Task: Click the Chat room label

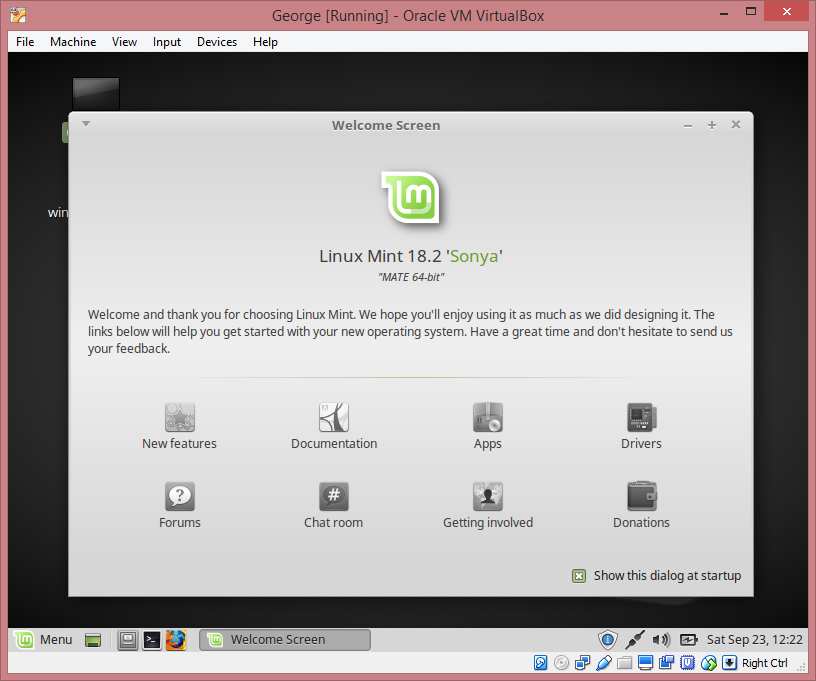Action: pyautogui.click(x=334, y=523)
